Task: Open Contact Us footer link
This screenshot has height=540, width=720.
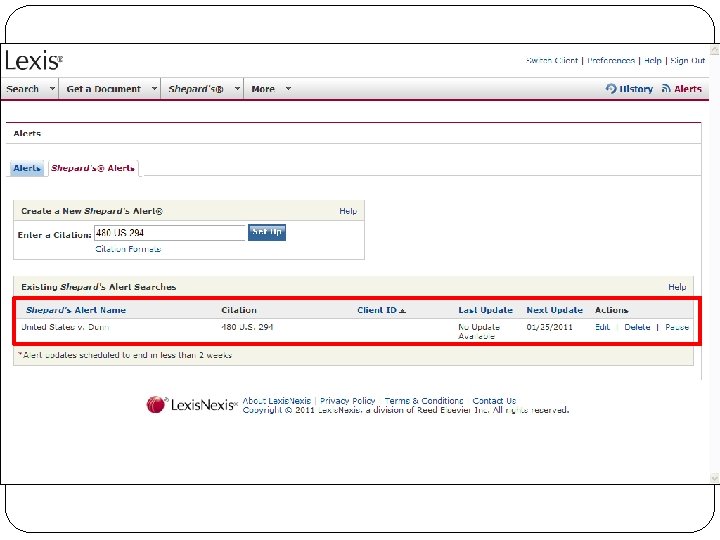Action: pos(494,400)
